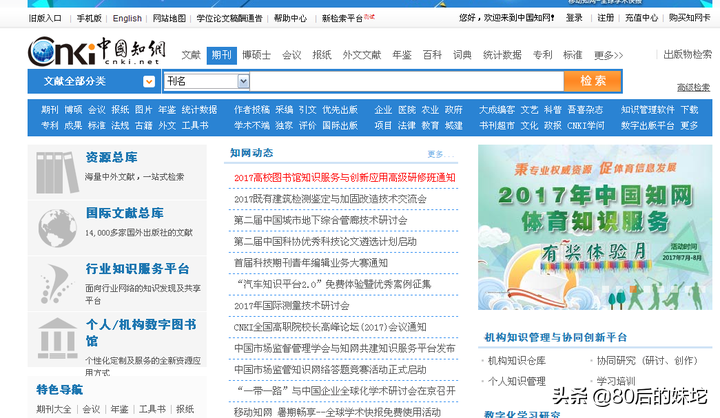The image size is (720, 418).
Task: Open CNKI全国高职院校长高峰论坛 news item
Action: [x=330, y=327]
